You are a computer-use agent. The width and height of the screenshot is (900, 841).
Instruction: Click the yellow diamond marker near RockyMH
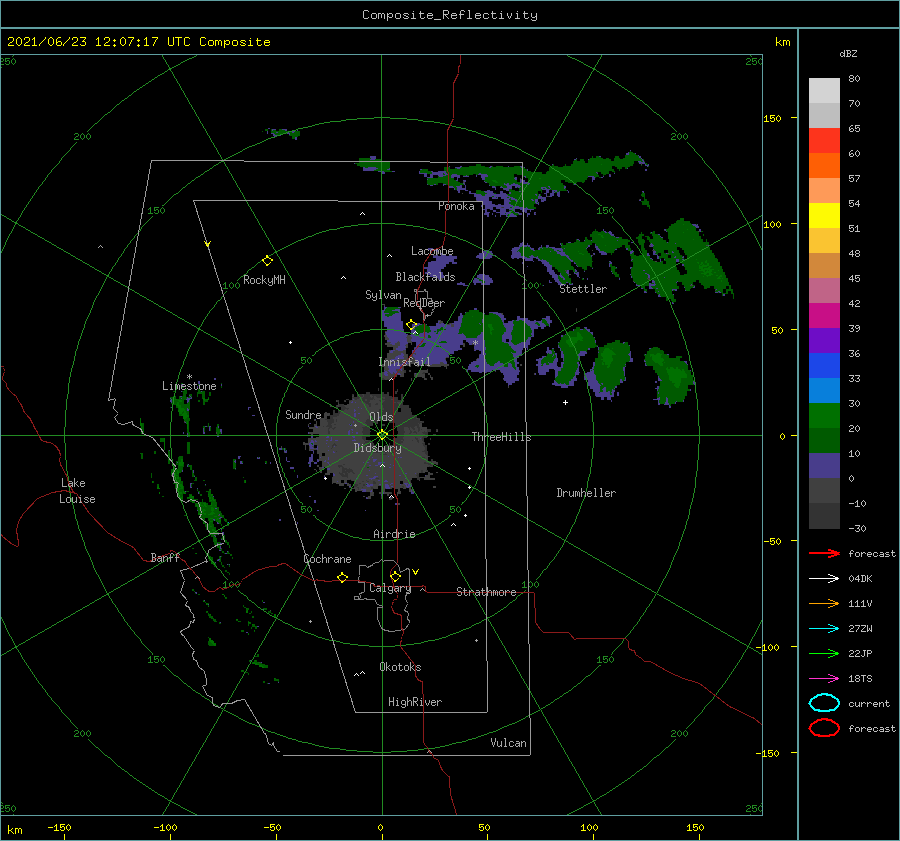[267, 261]
